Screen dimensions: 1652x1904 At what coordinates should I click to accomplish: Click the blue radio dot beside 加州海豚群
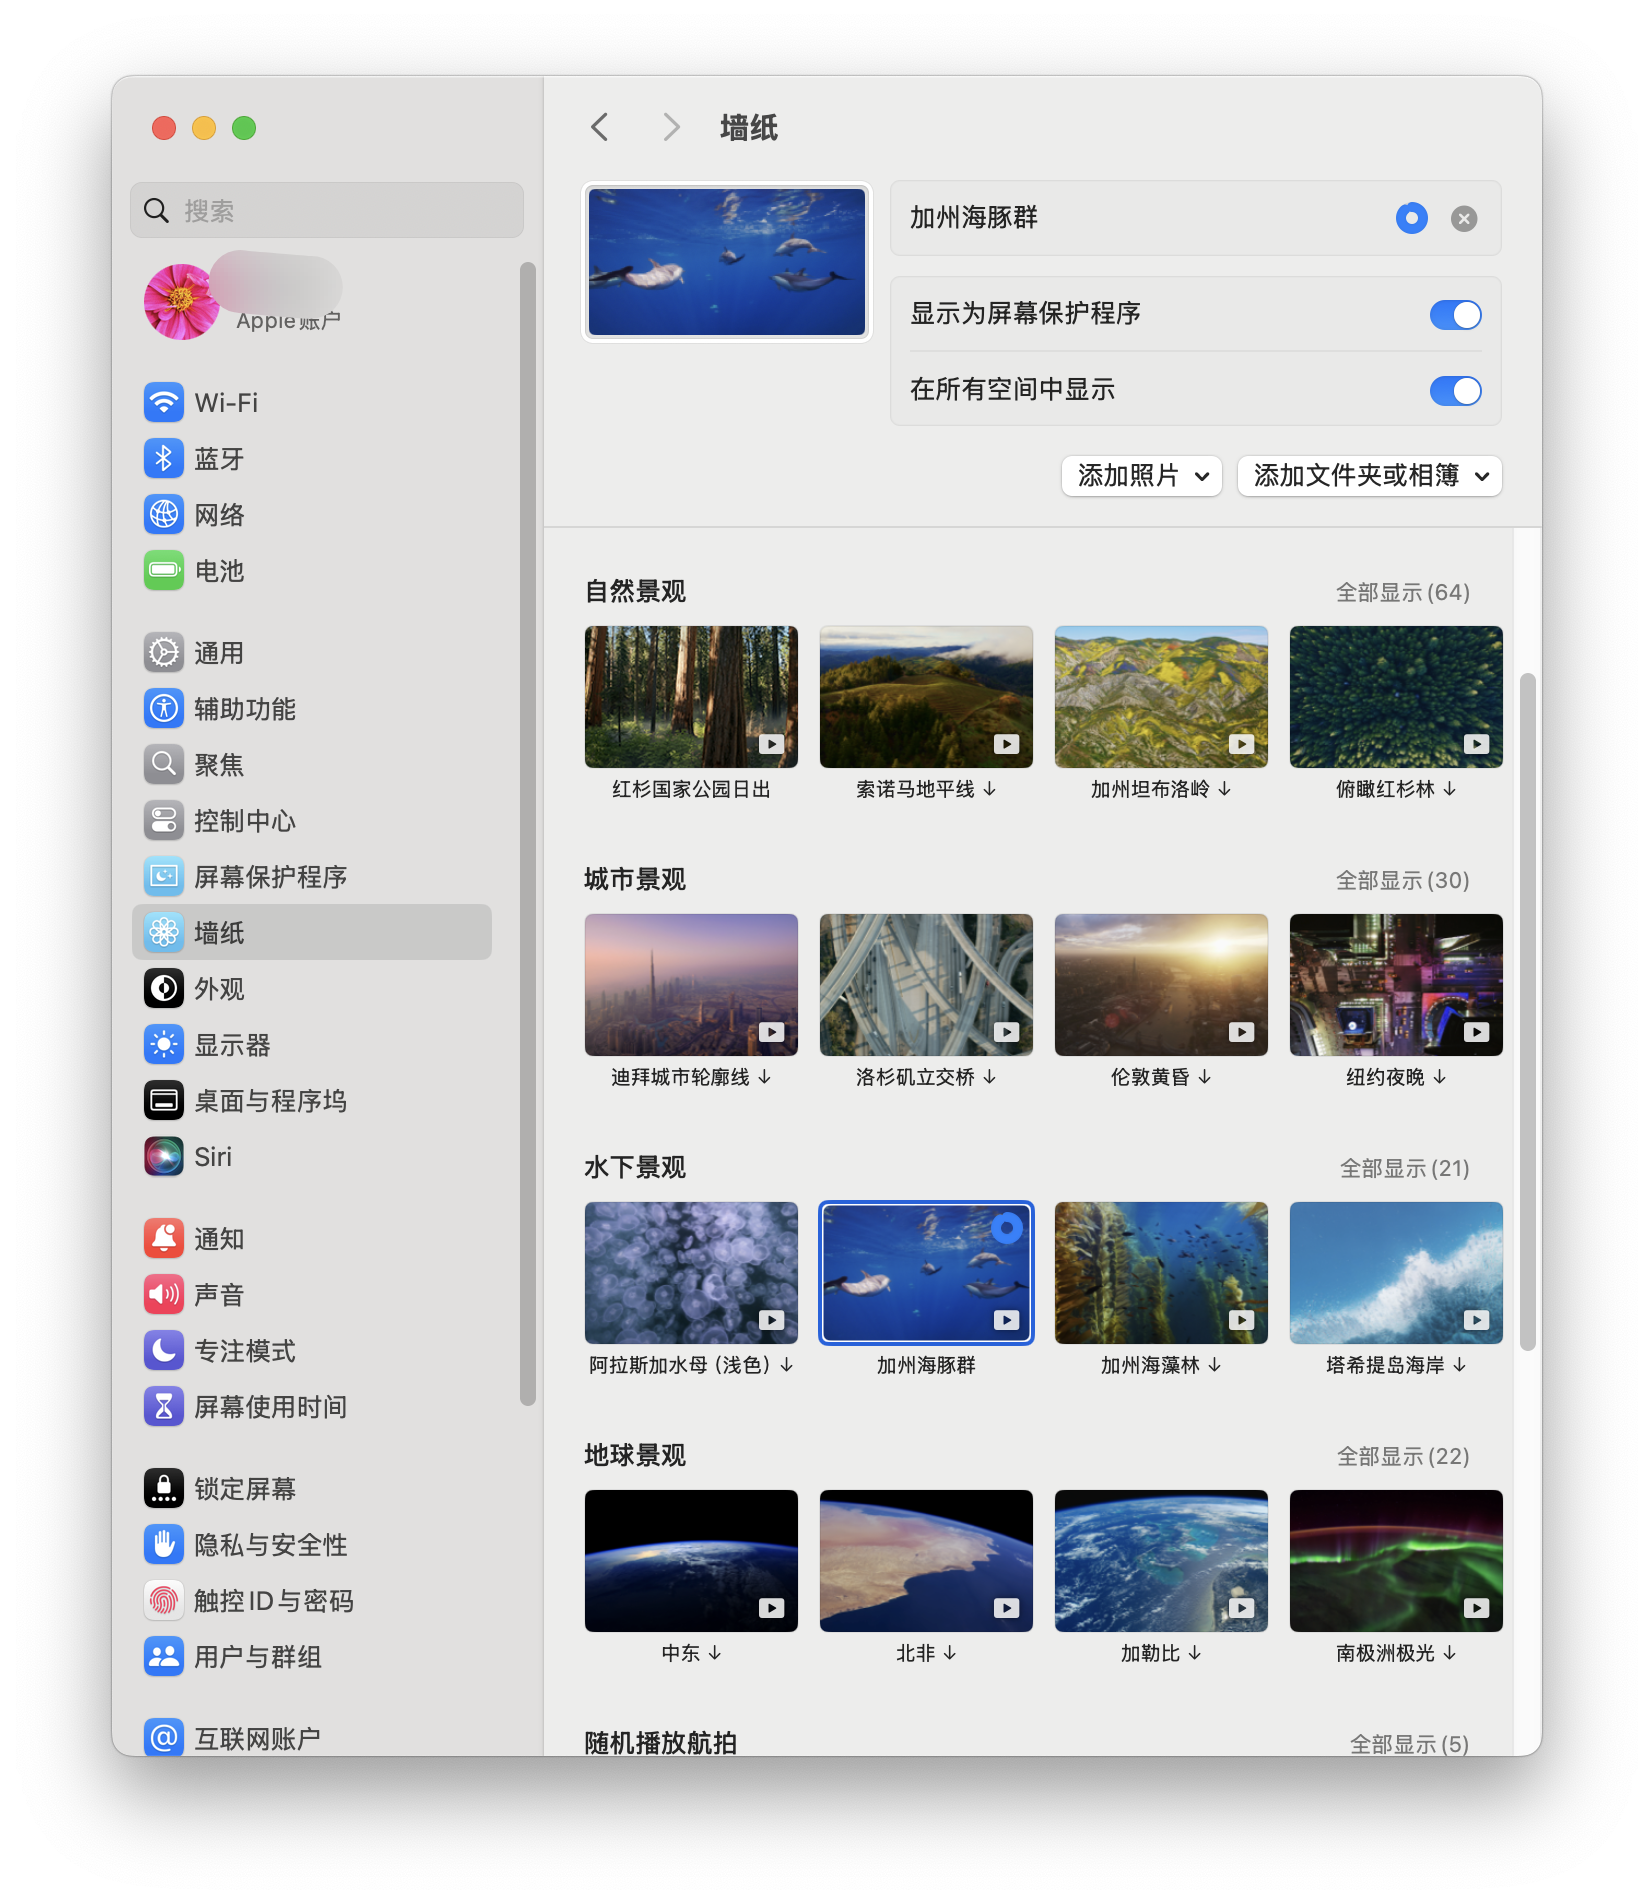[x=1411, y=218]
